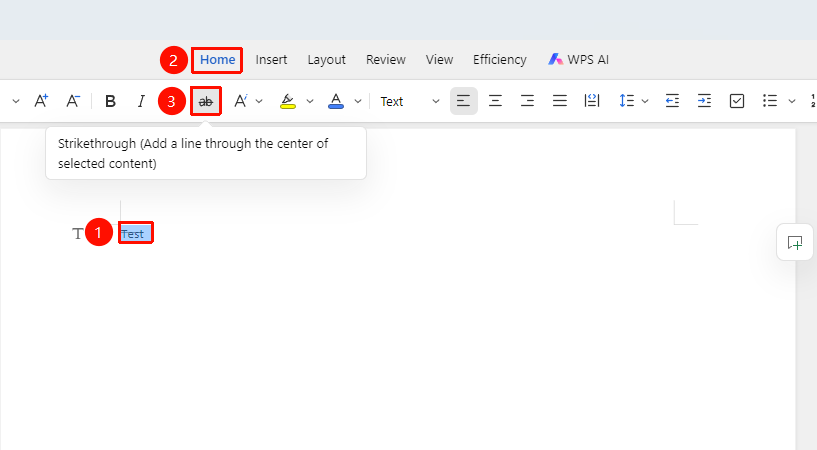Image resolution: width=817 pixels, height=450 pixels.
Task: Click the distributed alignment icon
Action: pyautogui.click(x=592, y=101)
